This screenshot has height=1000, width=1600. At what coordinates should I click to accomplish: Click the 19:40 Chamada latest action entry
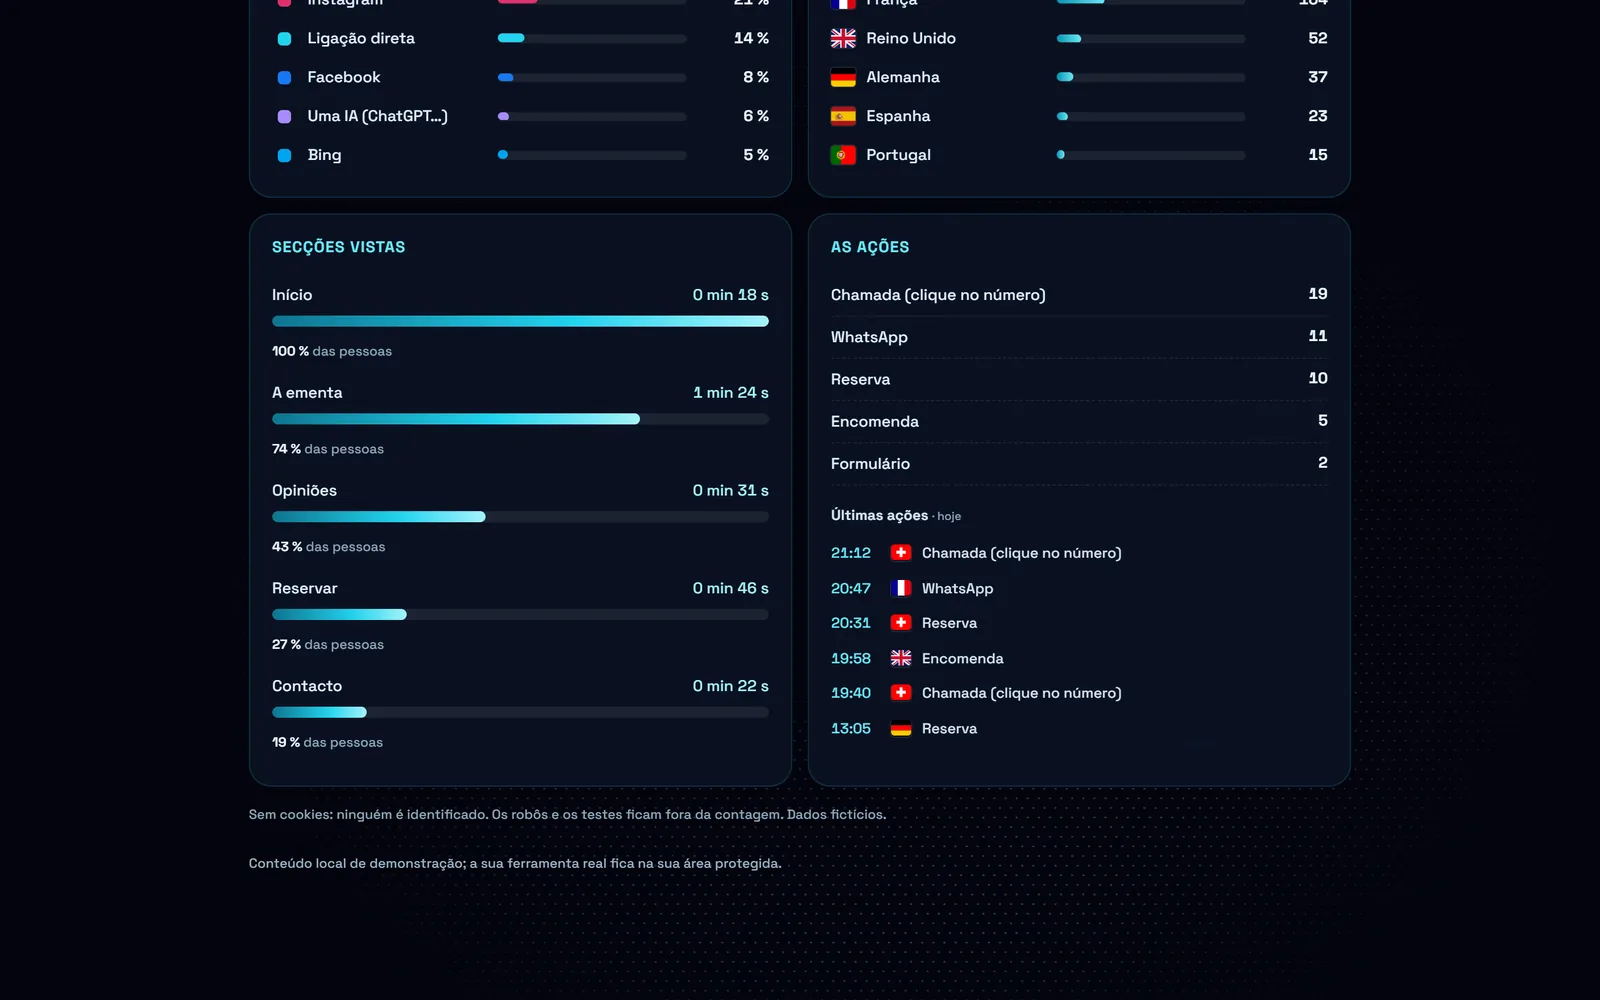[976, 693]
